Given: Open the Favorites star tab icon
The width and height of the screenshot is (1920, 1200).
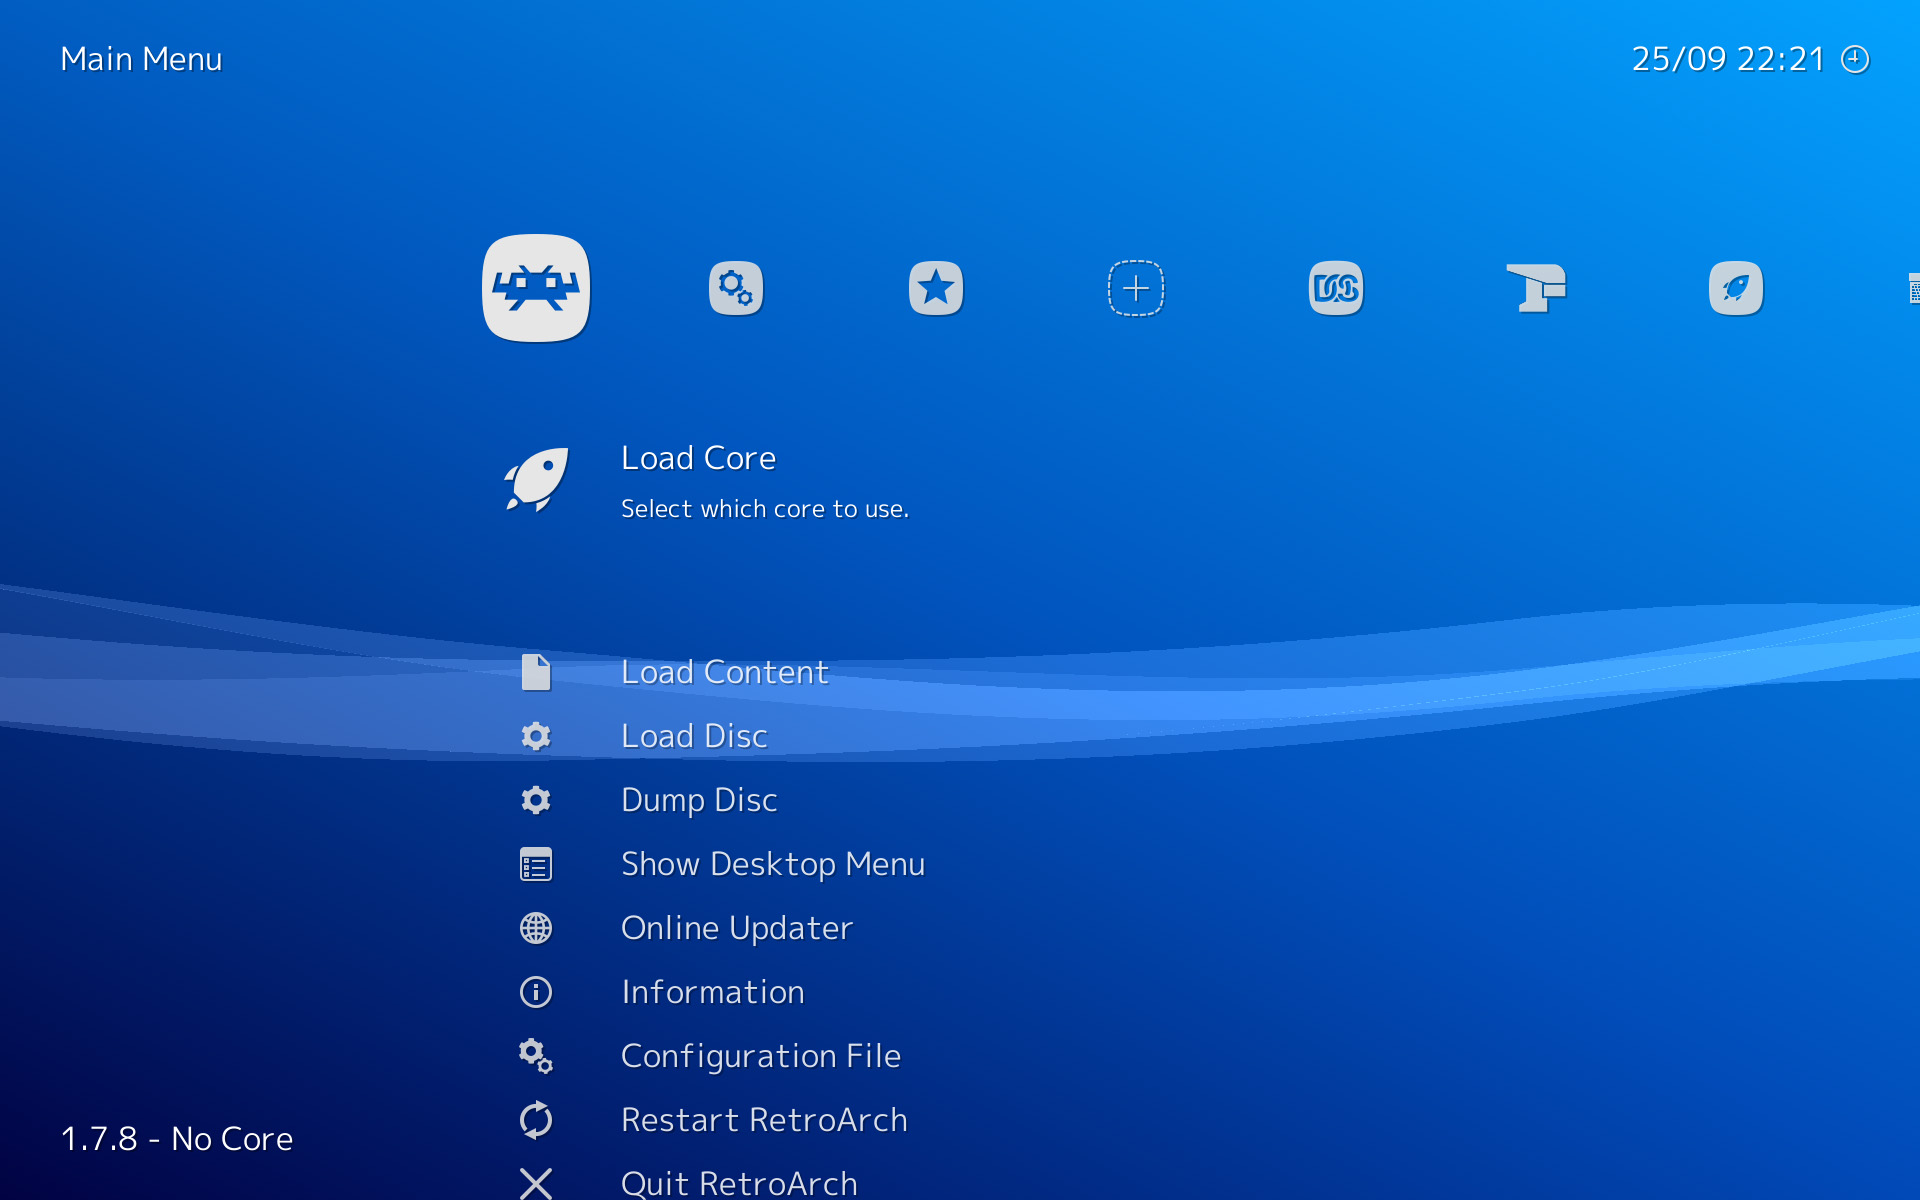Looking at the screenshot, I should tap(935, 288).
